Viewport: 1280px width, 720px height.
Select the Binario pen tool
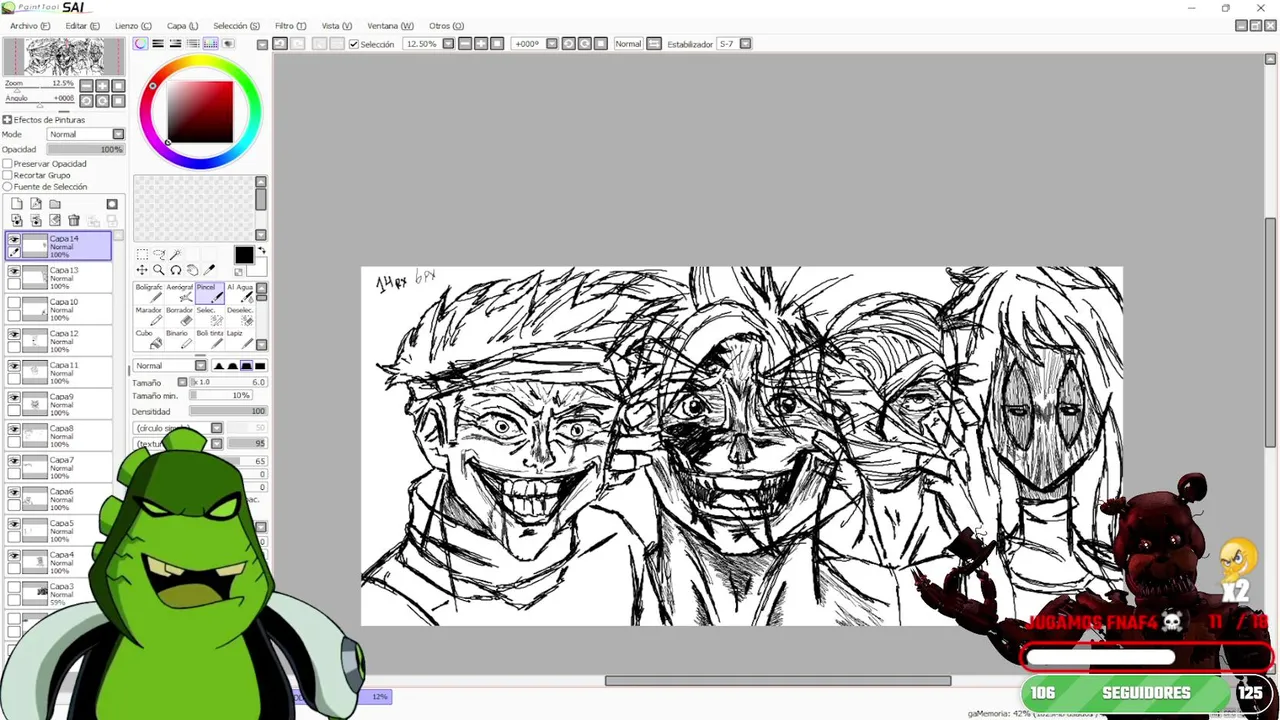(x=179, y=339)
